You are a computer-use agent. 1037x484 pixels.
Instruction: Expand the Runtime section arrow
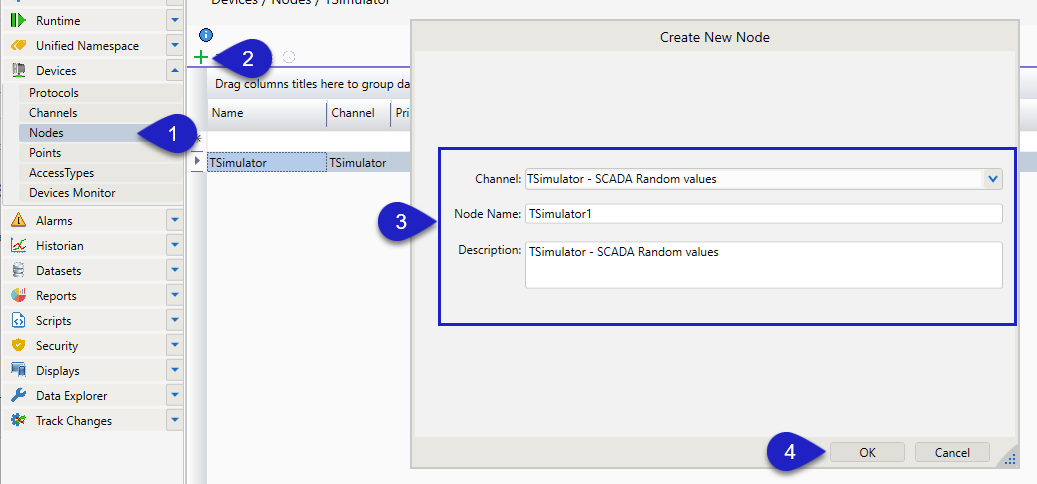(174, 21)
